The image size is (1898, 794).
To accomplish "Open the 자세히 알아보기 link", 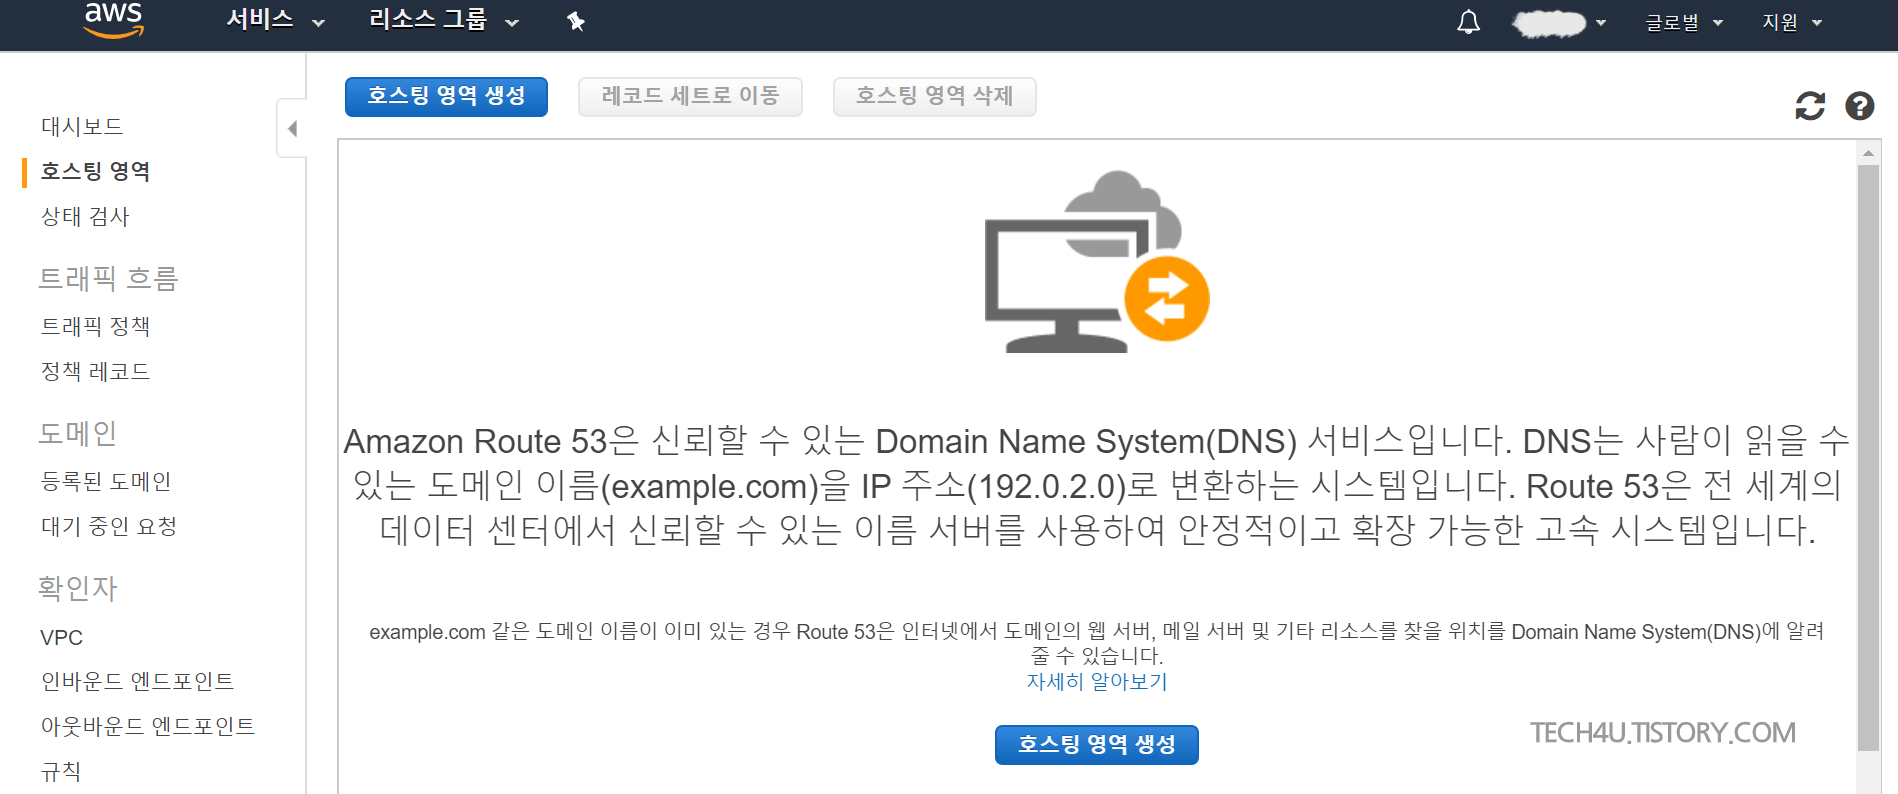I will [x=1096, y=682].
